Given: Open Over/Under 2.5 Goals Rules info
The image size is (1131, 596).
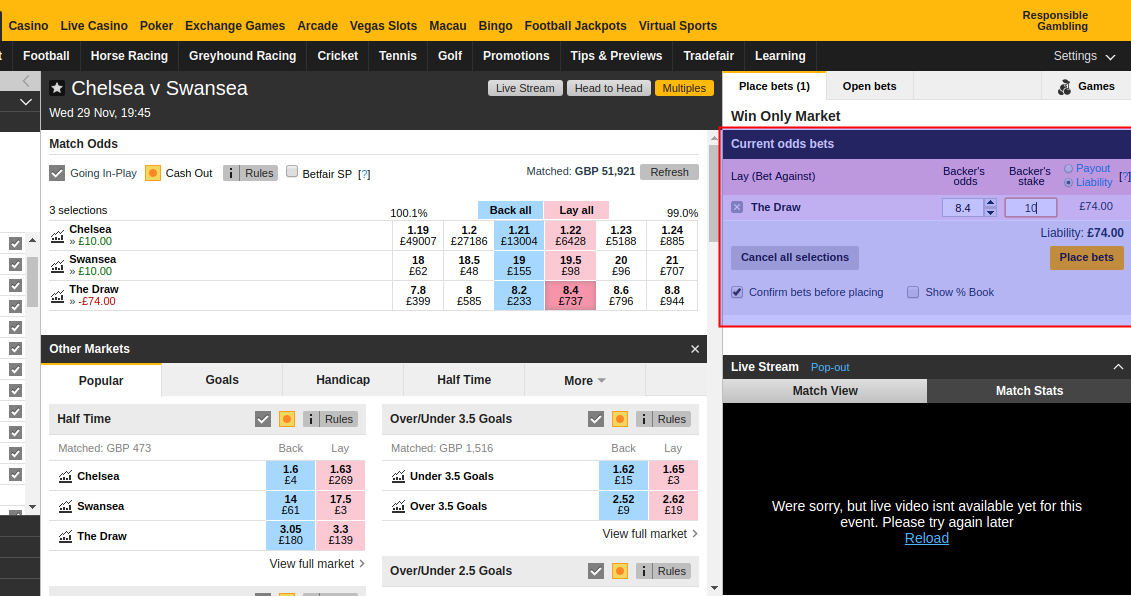Looking at the screenshot, I should pyautogui.click(x=663, y=571).
